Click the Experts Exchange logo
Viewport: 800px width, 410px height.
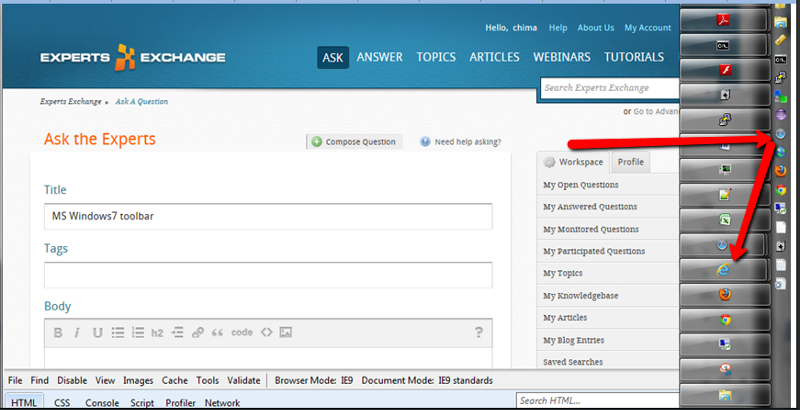tap(133, 57)
